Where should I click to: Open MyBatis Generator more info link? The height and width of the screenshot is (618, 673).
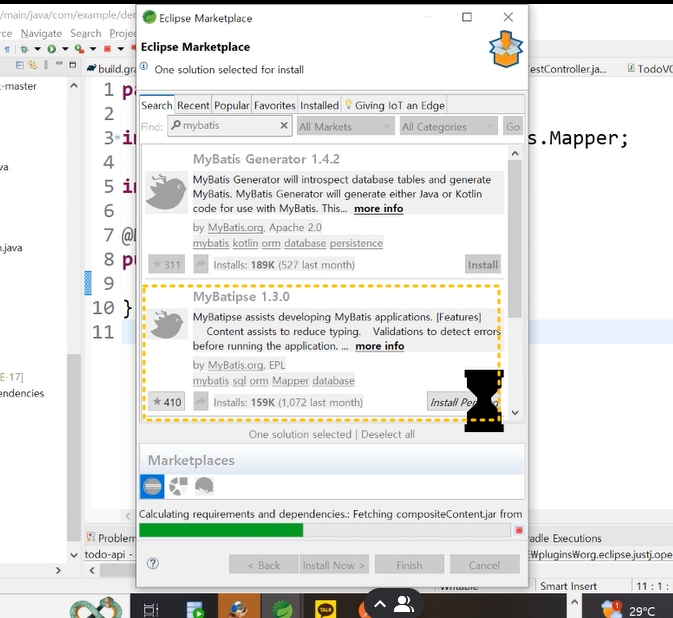379,209
